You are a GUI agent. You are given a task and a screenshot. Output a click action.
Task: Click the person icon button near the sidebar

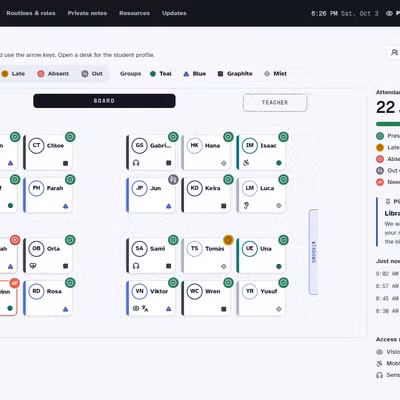pos(394,53)
